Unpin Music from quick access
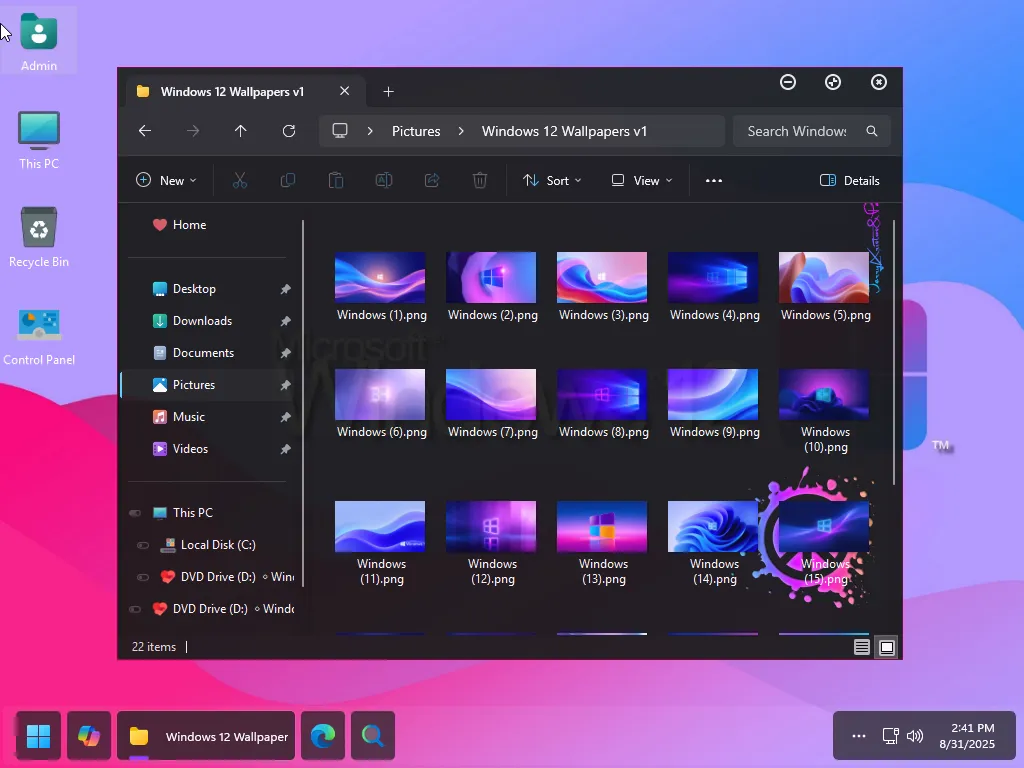Viewport: 1024px width, 768px height. [285, 417]
